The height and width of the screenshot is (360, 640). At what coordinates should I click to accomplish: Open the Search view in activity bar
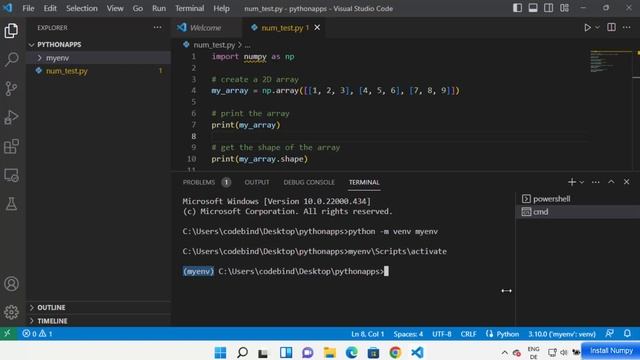11,60
